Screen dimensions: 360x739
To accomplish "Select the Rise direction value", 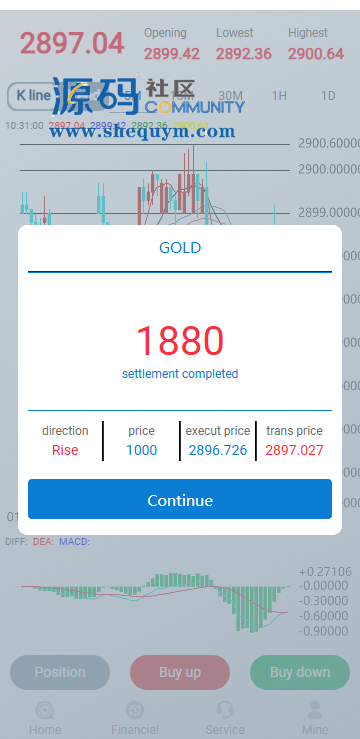I will tap(65, 450).
